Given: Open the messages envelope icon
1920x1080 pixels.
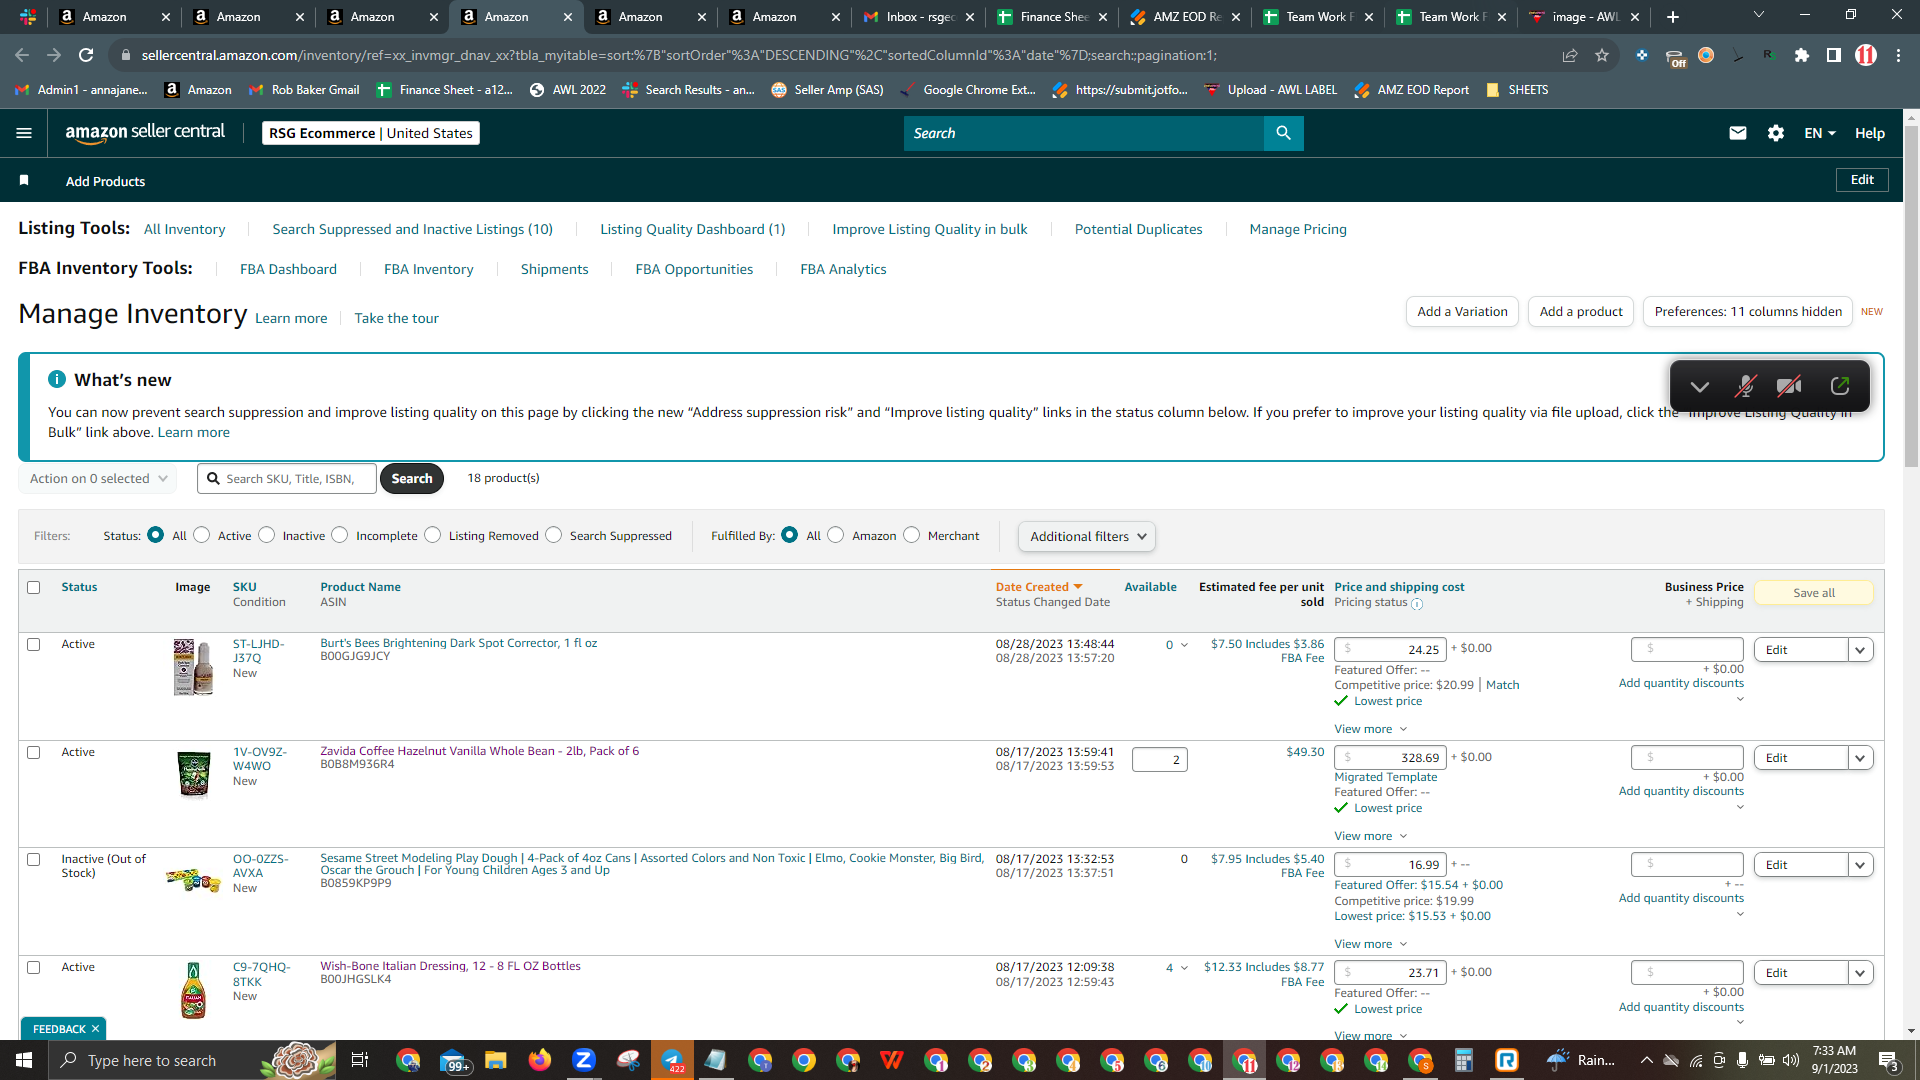Looking at the screenshot, I should [1737, 133].
